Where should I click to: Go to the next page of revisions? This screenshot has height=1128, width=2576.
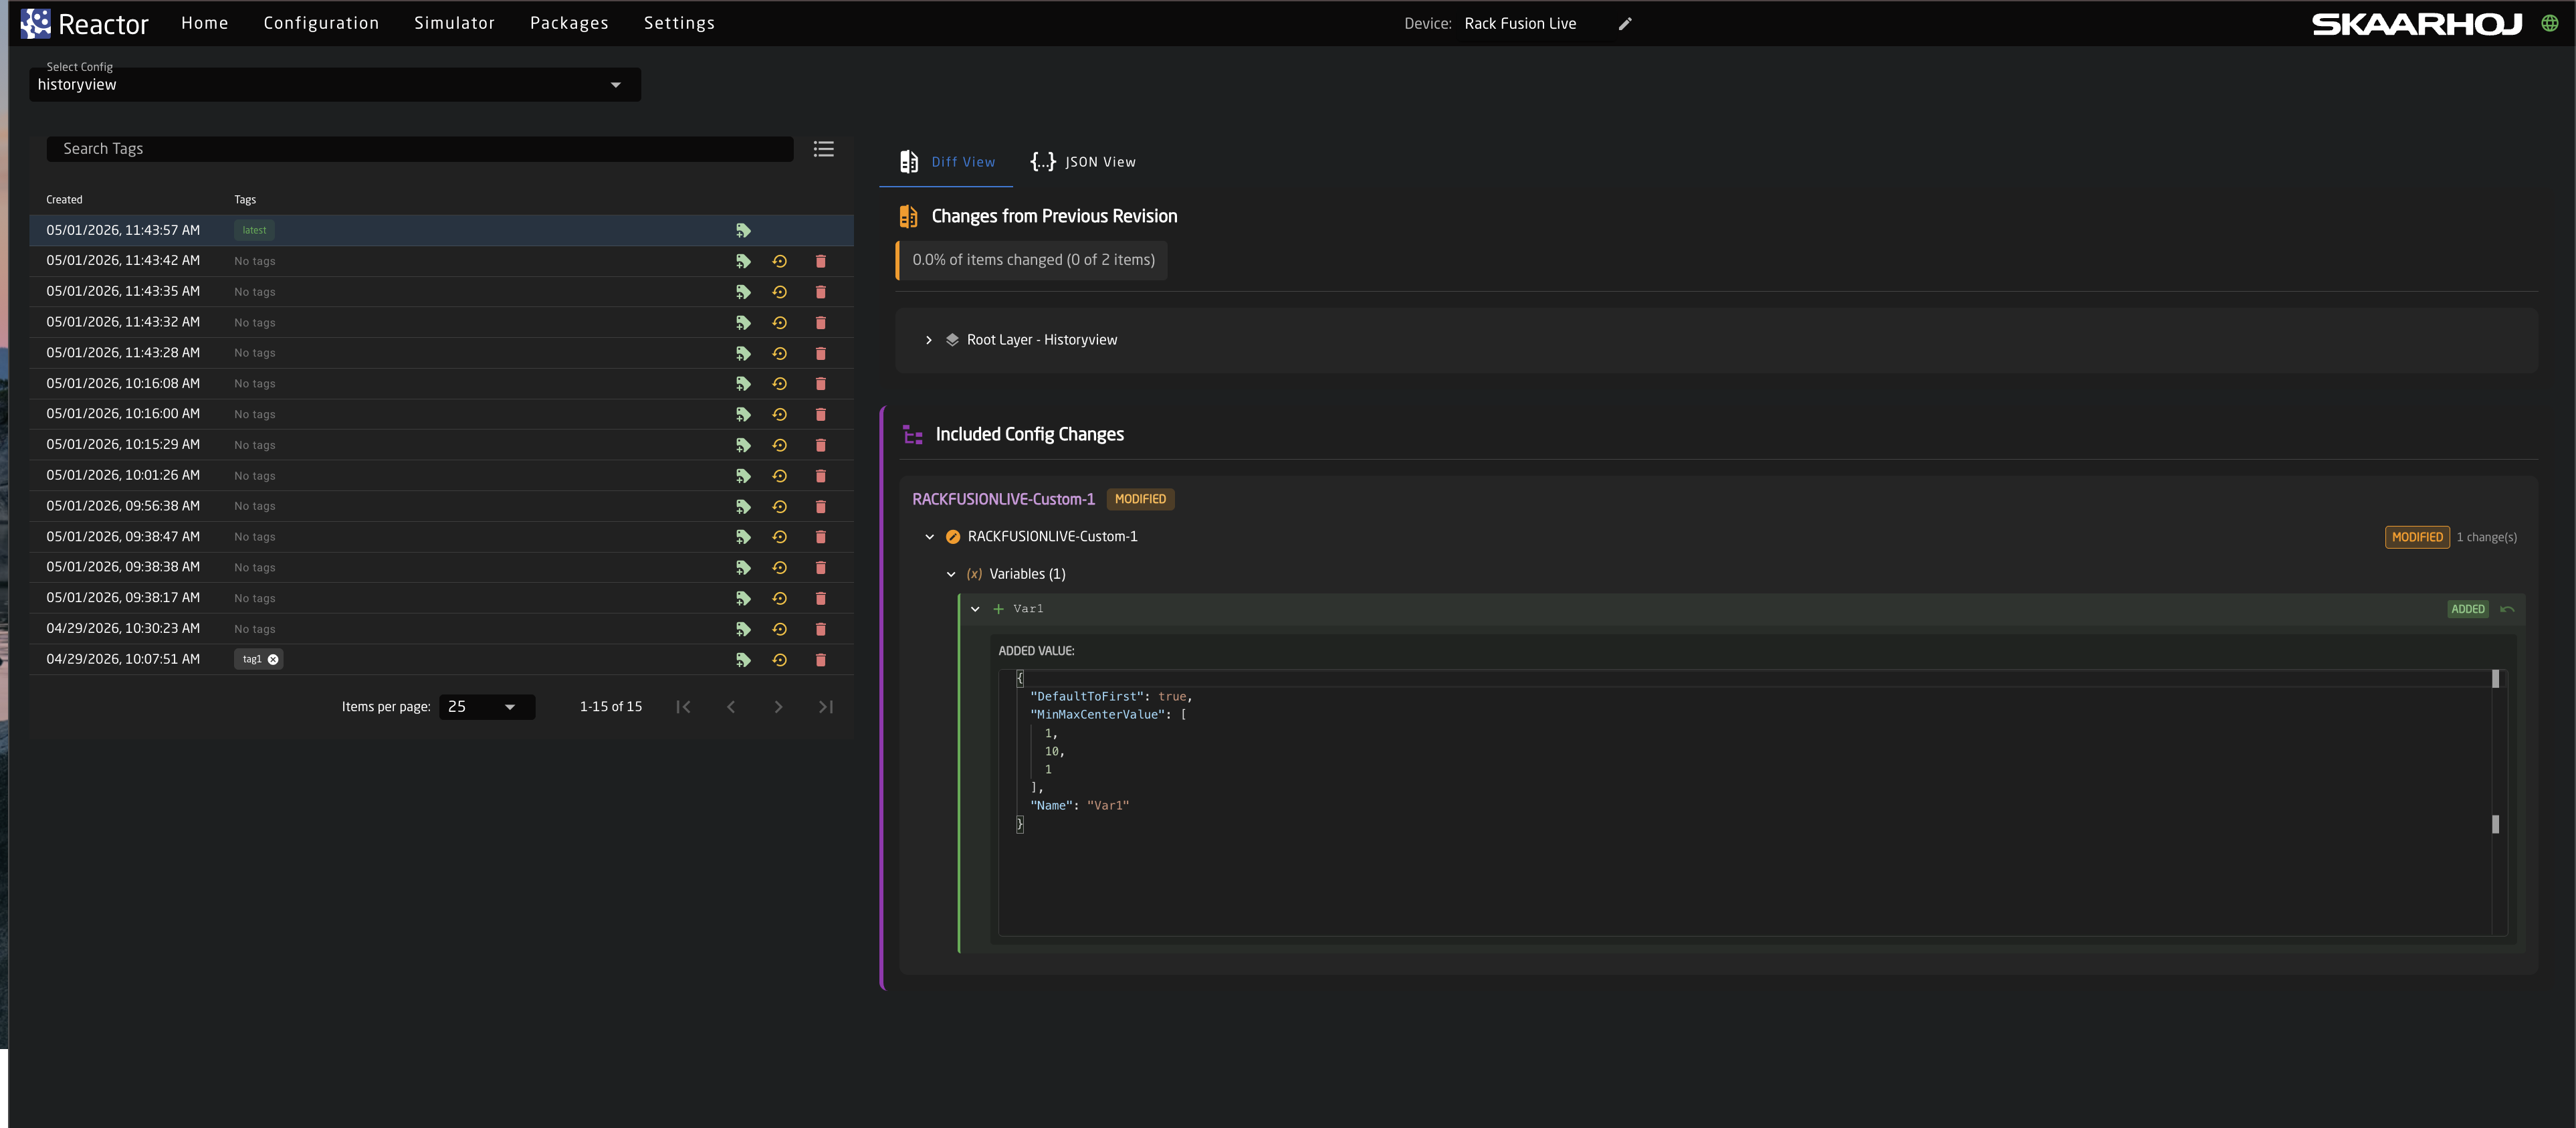778,707
